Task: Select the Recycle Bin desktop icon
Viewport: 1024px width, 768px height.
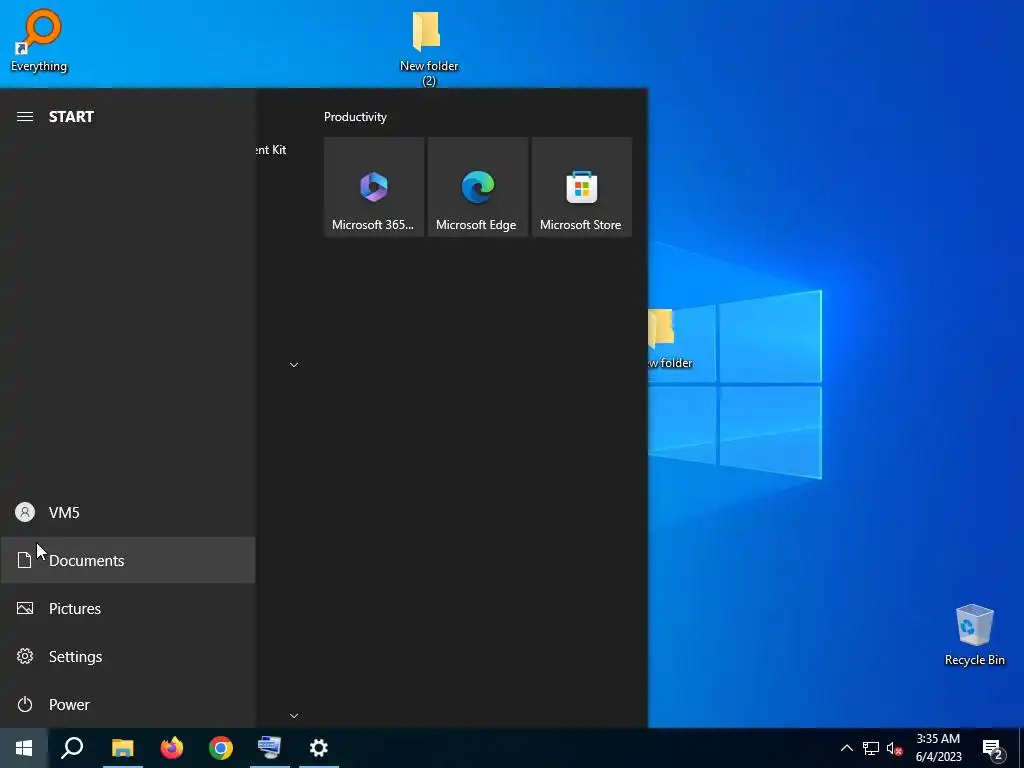Action: pyautogui.click(x=974, y=635)
